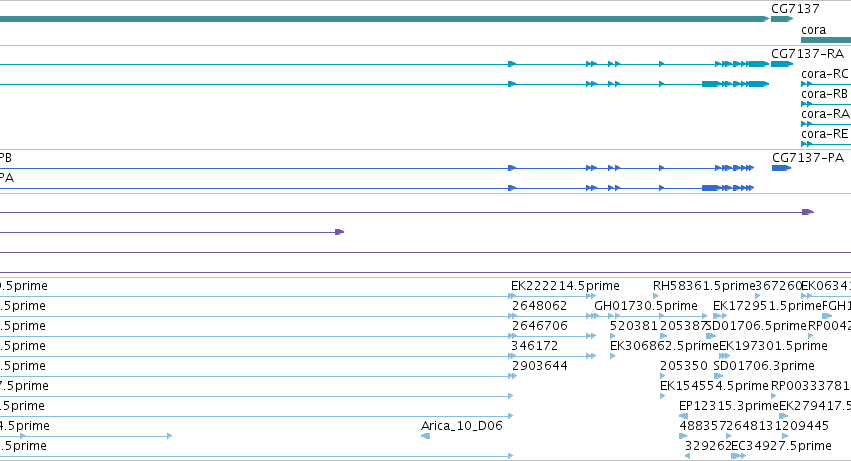Select EST label EK154554.5prime
Image resolution: width=851 pixels, height=461 pixels.
point(714,387)
